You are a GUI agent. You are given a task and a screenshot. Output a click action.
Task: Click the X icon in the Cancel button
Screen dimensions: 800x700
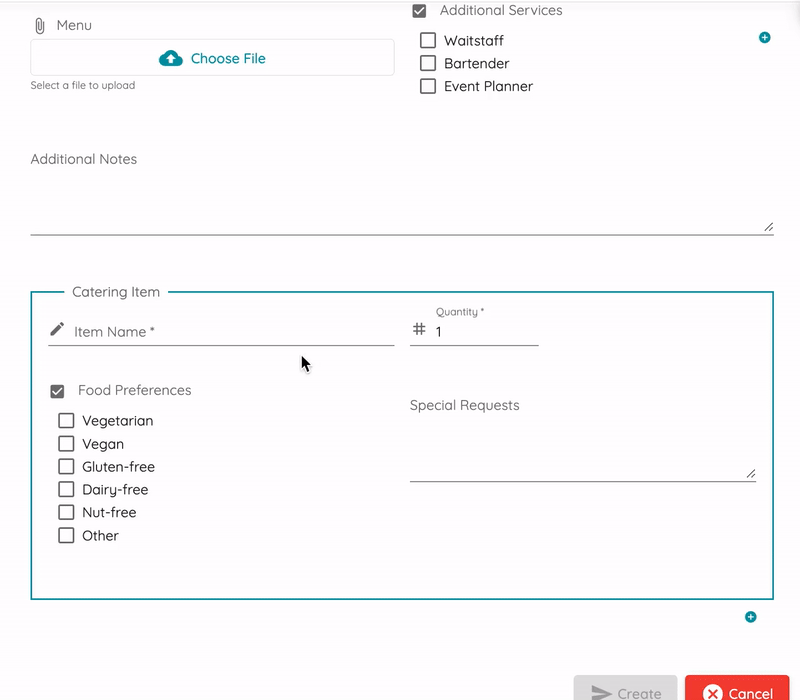click(712, 693)
